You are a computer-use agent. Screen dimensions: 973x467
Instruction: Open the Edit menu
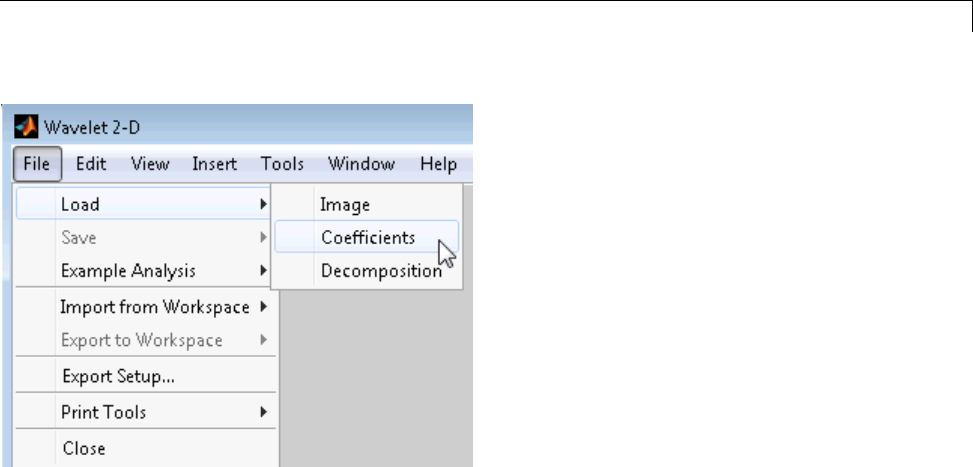pos(91,164)
